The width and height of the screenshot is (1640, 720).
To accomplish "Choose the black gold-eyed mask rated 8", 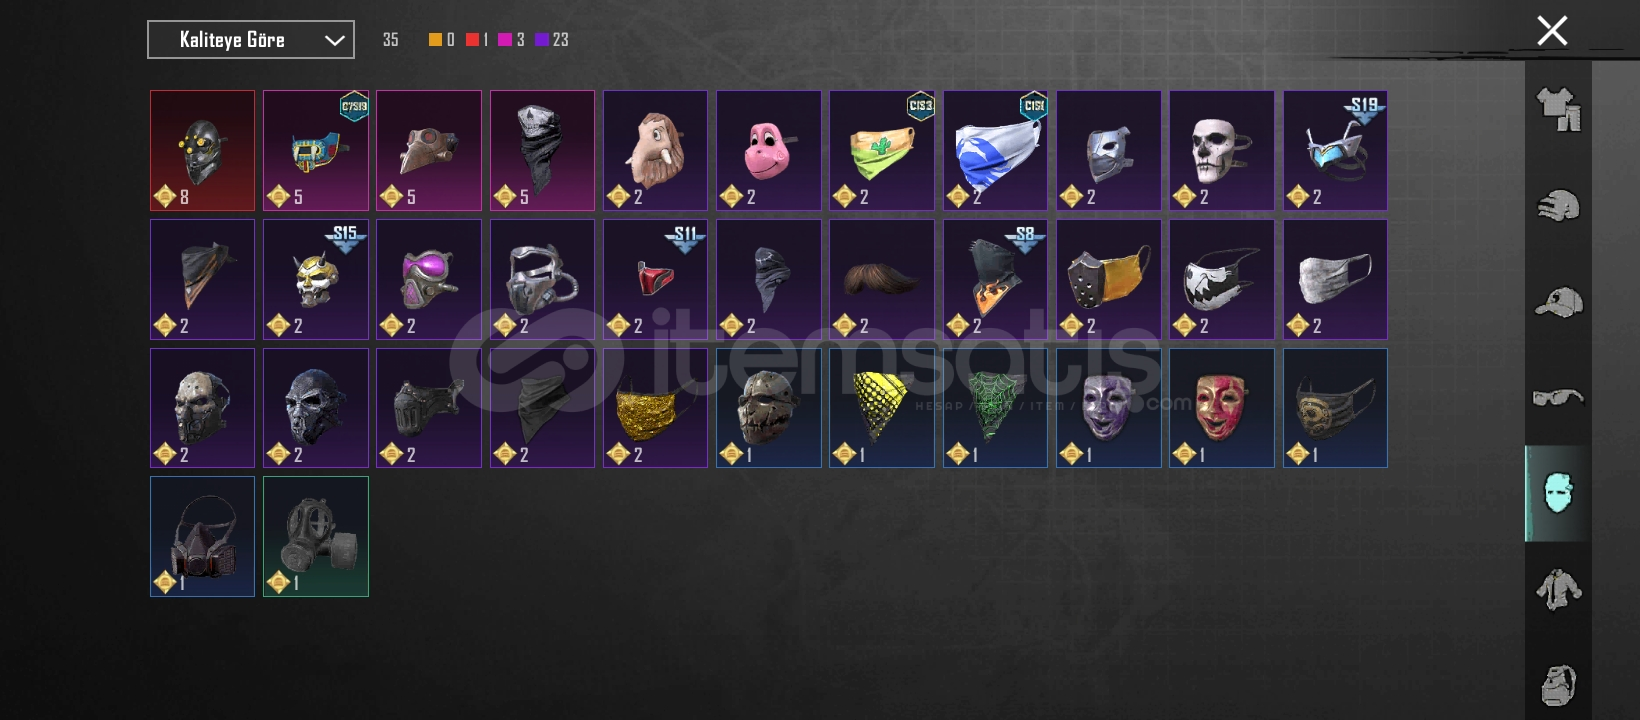I will coord(202,151).
